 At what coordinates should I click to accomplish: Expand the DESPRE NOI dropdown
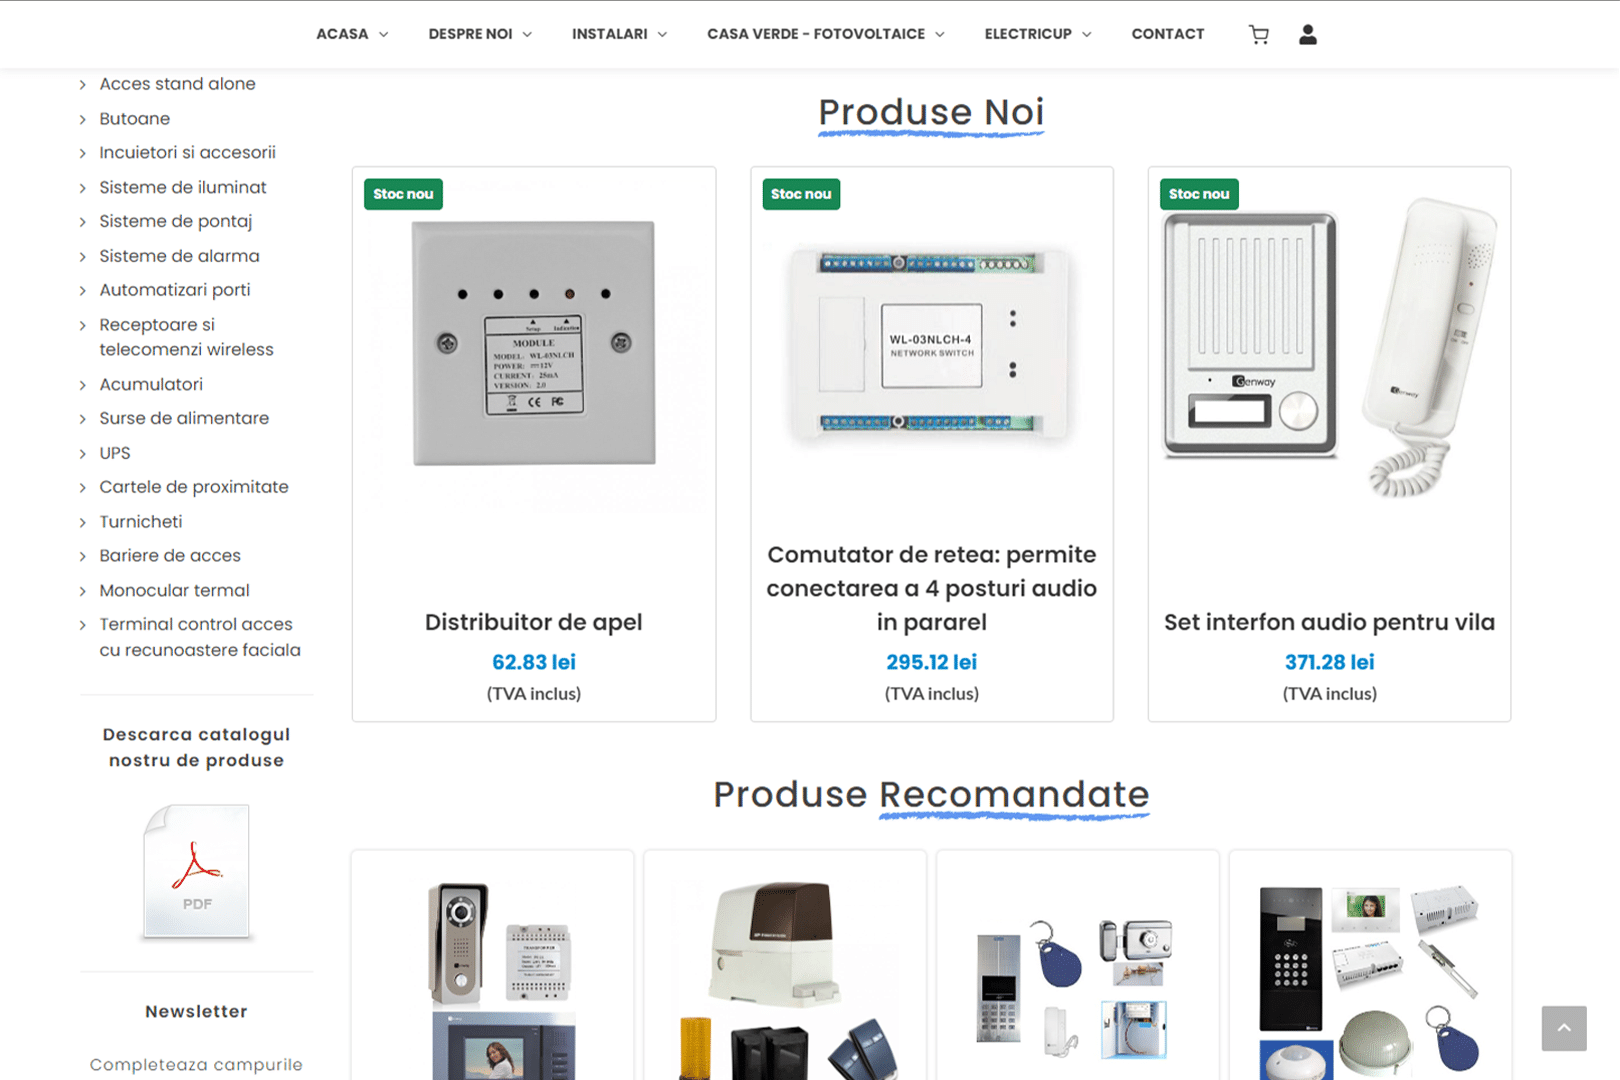click(480, 34)
